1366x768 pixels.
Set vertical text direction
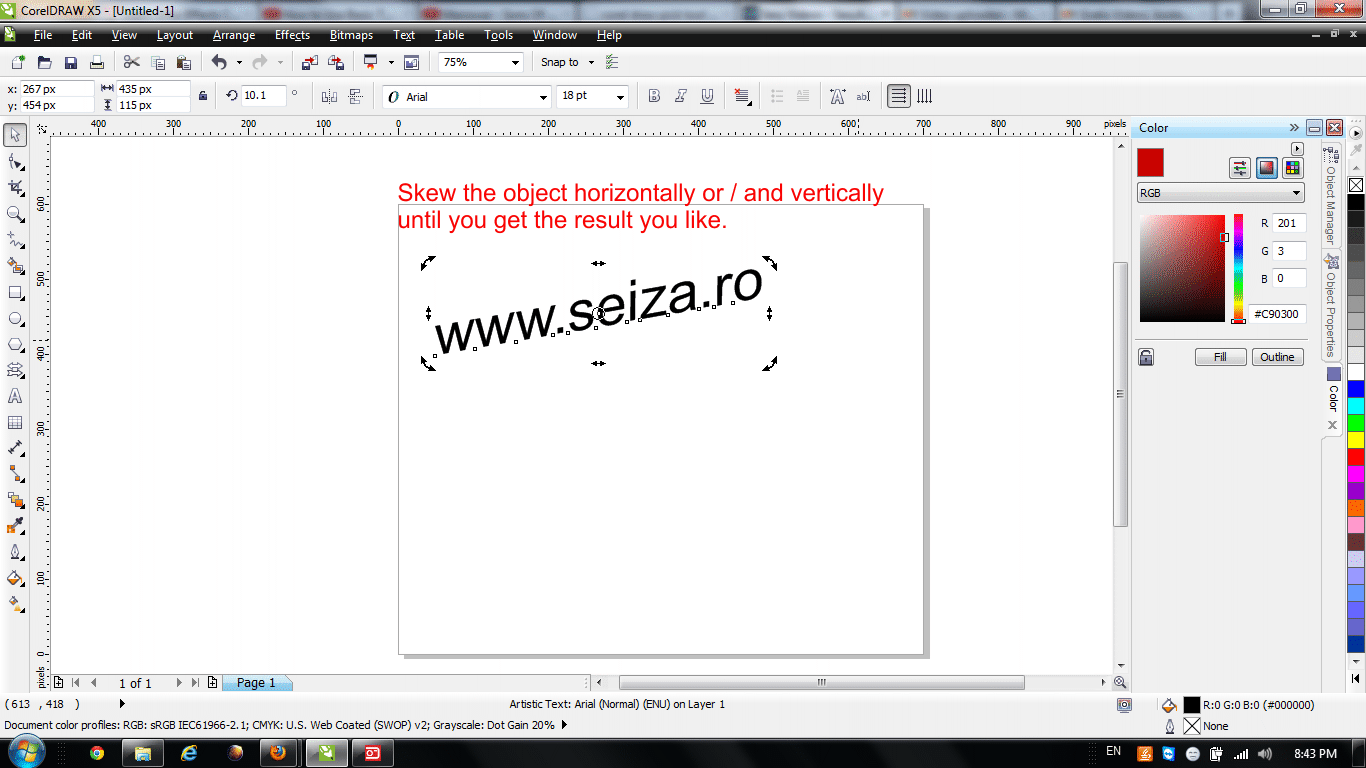pos(925,96)
